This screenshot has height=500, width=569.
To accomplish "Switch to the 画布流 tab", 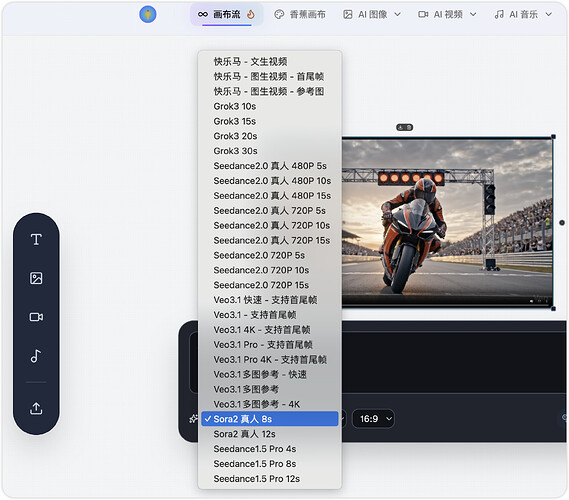I will coord(226,15).
